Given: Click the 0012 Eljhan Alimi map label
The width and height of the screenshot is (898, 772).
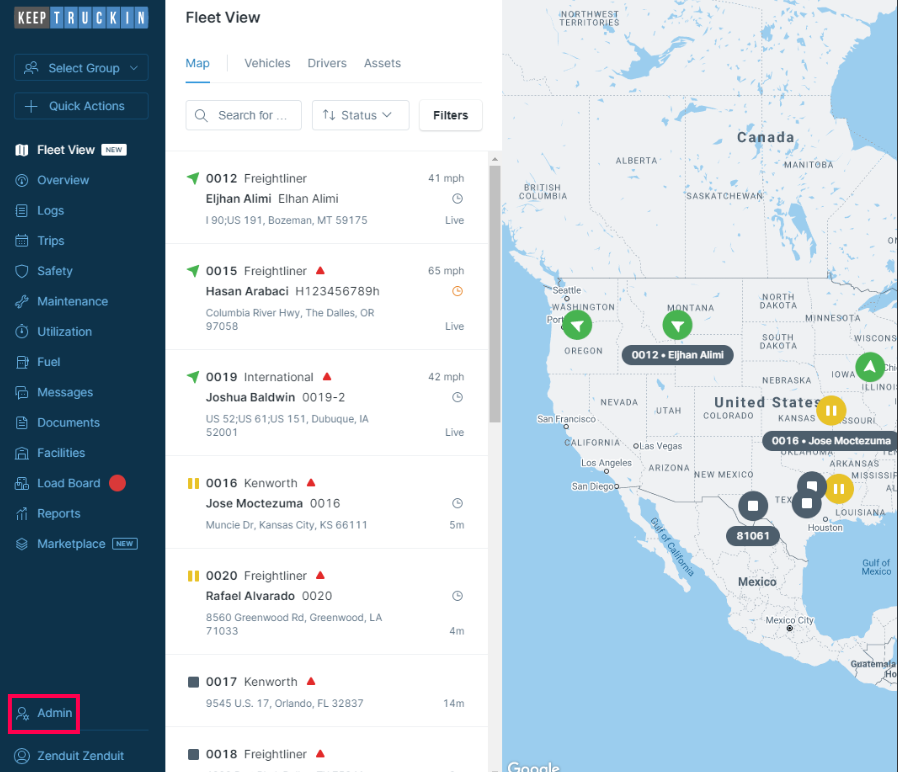Looking at the screenshot, I should [x=678, y=355].
